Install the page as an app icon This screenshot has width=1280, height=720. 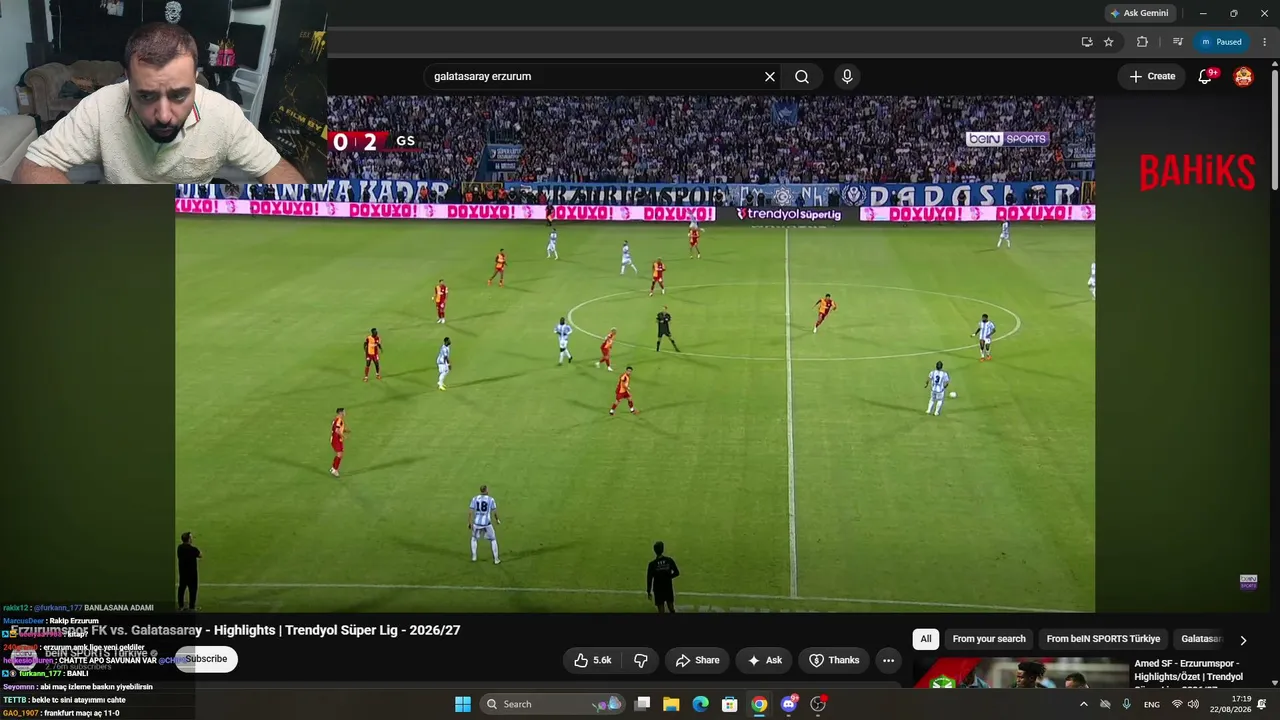1087,42
